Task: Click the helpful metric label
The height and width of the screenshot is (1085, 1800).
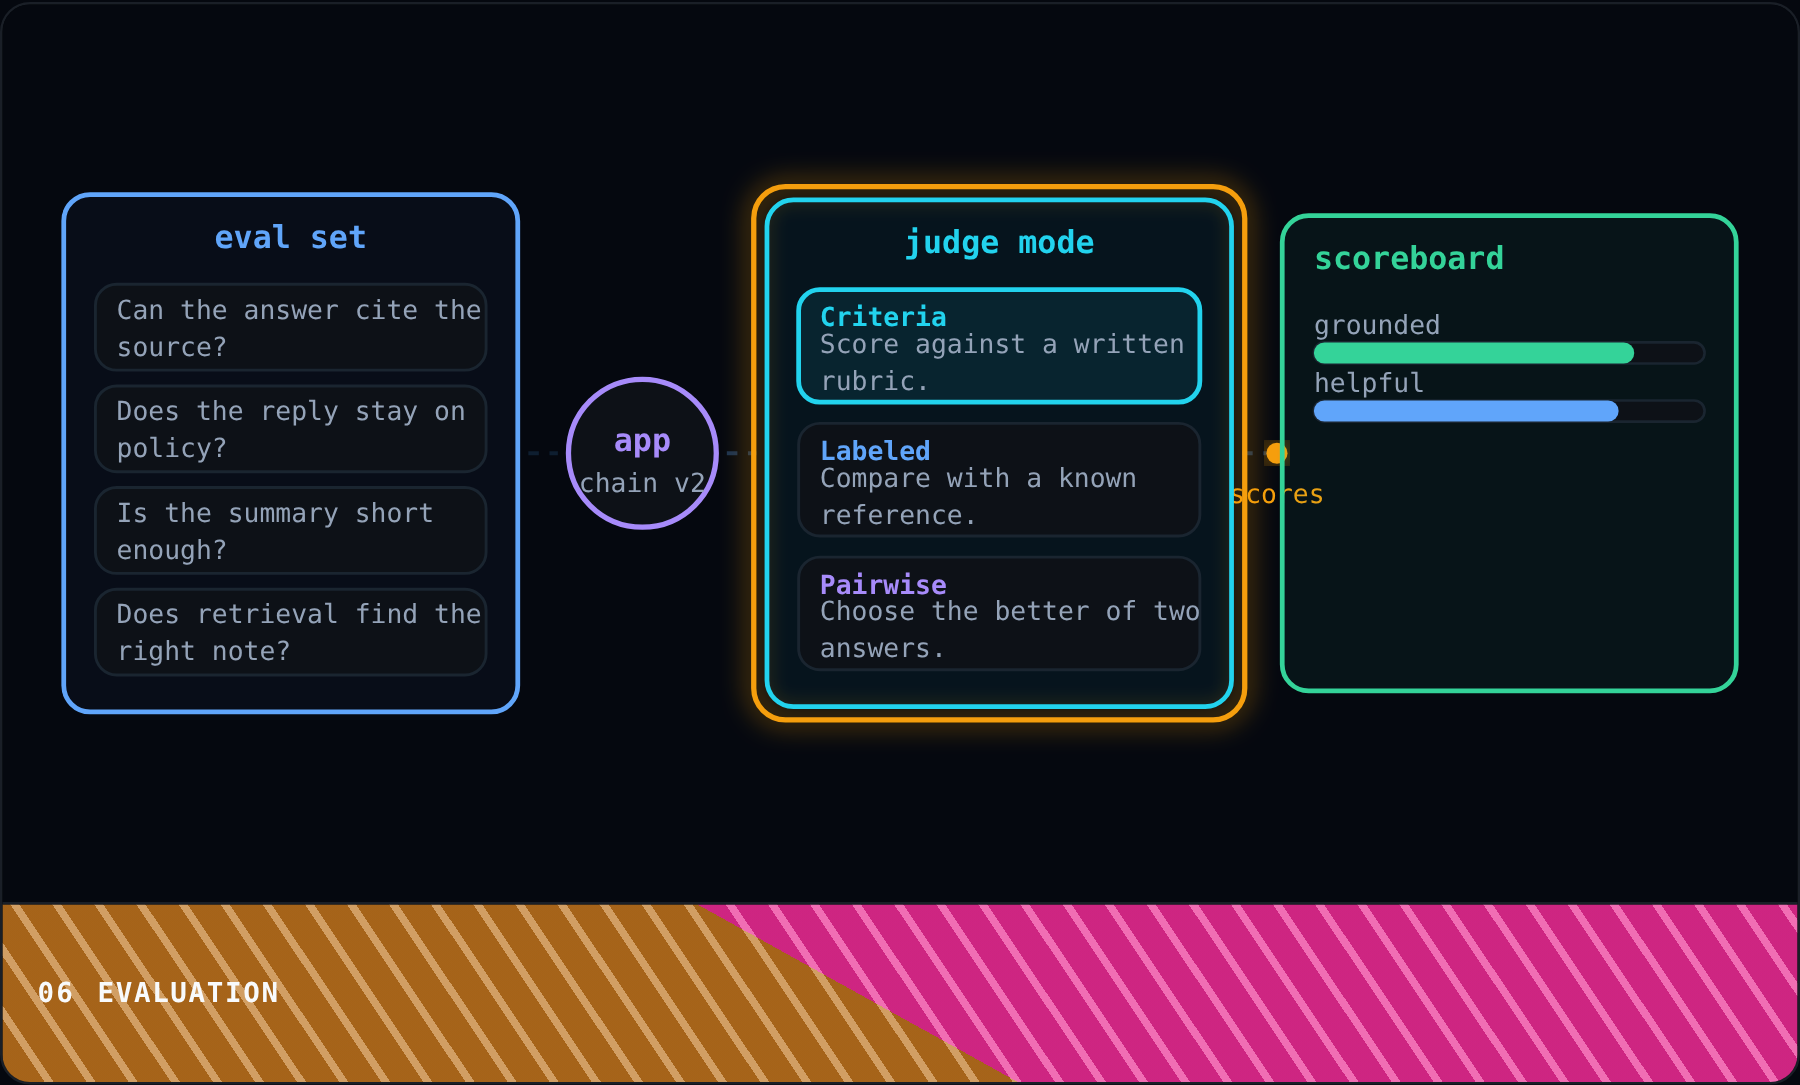Action: click(x=1368, y=383)
